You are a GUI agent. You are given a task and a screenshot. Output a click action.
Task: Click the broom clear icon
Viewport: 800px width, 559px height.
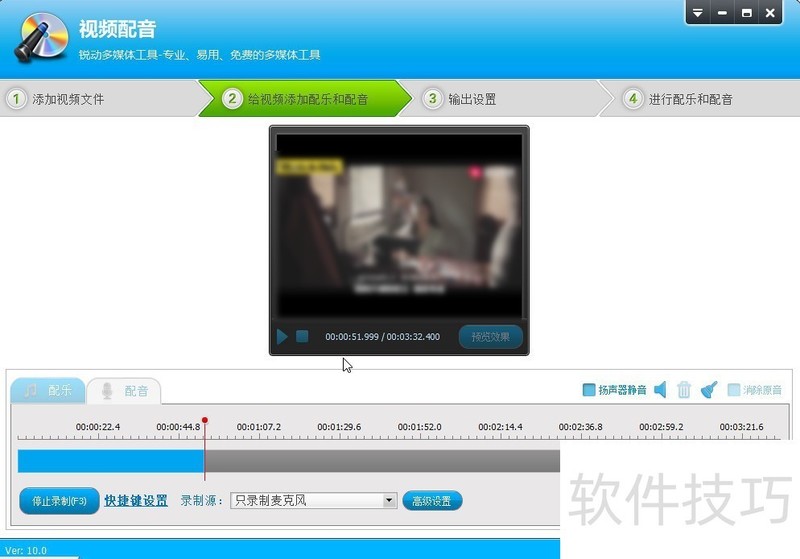(709, 390)
